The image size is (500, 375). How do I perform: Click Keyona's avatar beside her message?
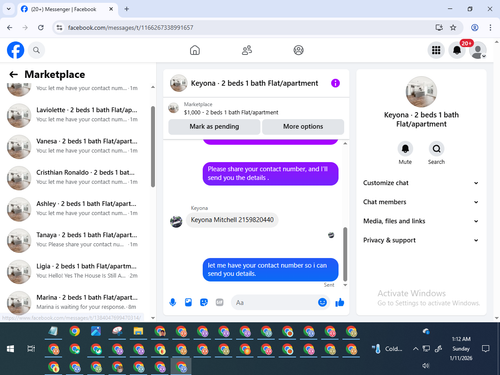point(176,221)
